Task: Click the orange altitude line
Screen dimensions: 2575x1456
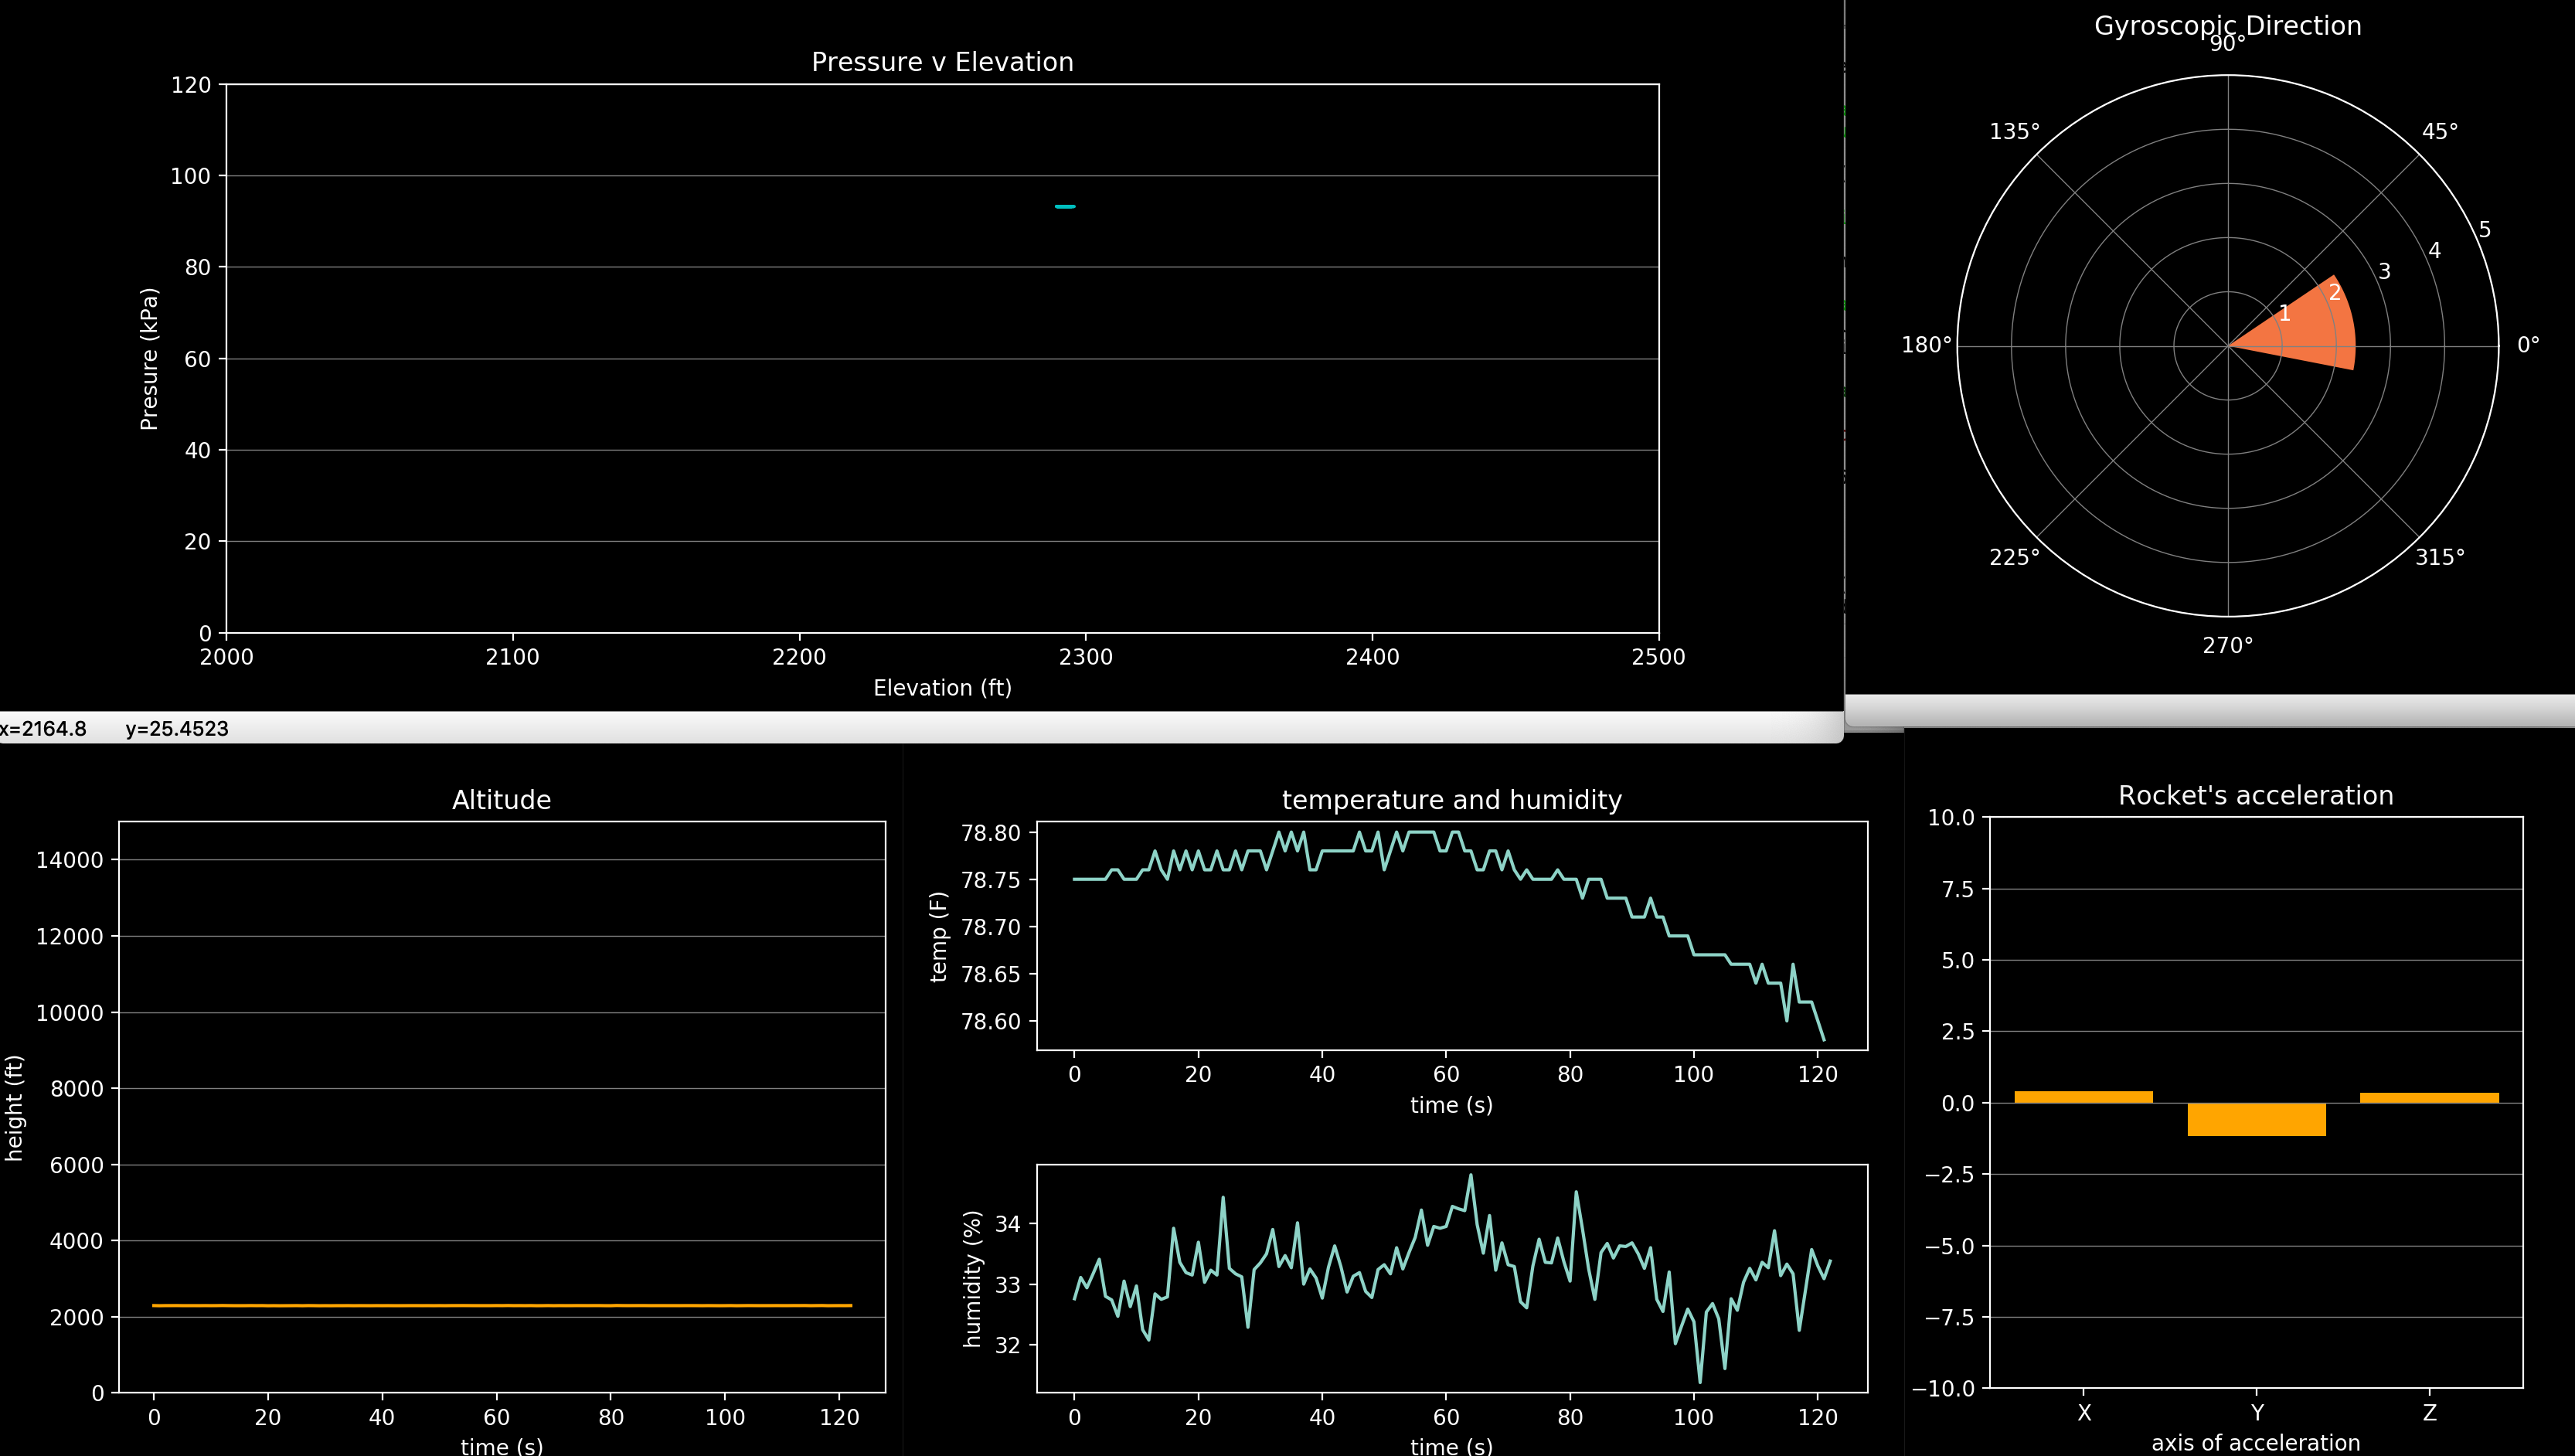Action: coord(500,1305)
